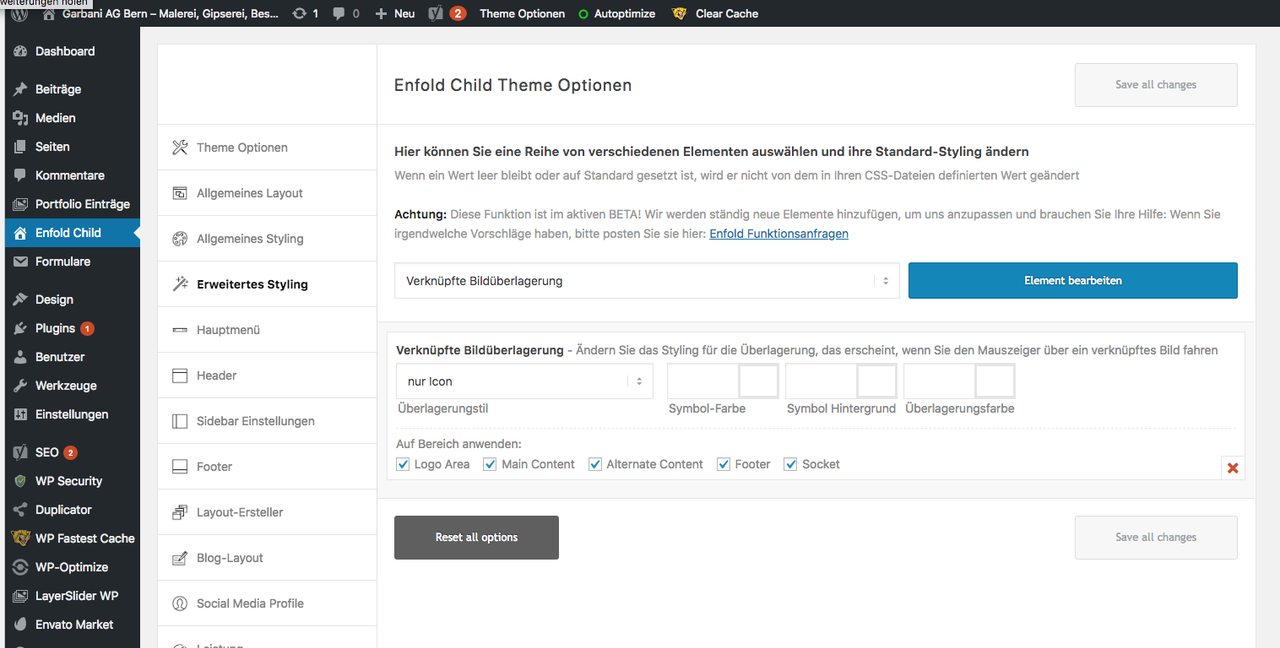1280x648 pixels.
Task: Click the Formulare envelope icon
Action: coord(20,261)
